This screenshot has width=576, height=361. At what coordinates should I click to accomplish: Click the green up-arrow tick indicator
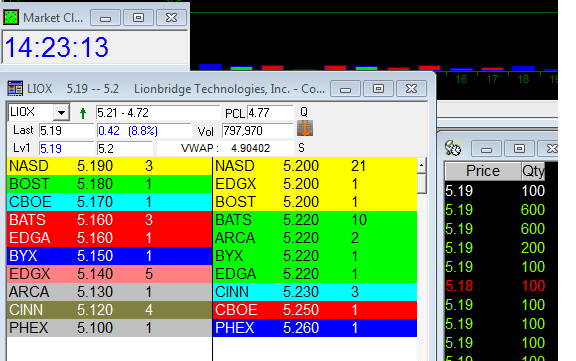[83, 113]
